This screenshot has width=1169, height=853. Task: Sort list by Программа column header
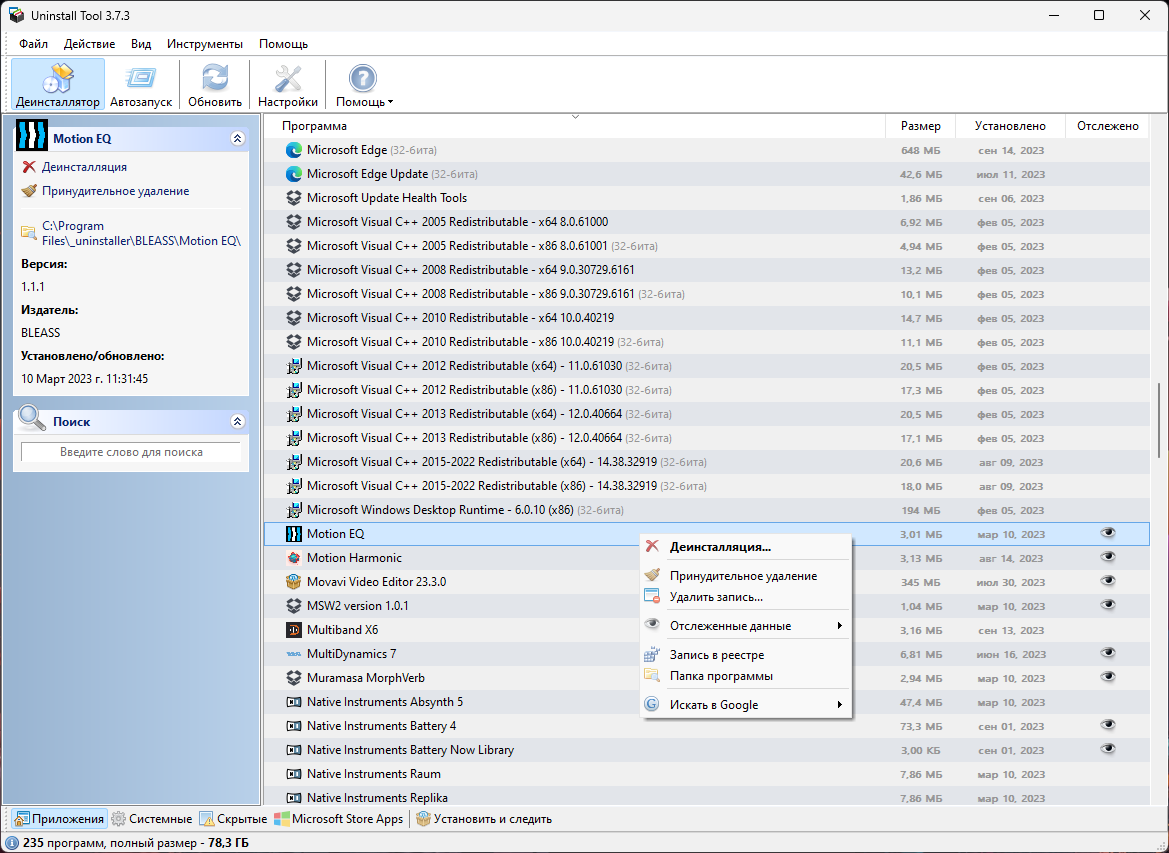pyautogui.click(x=574, y=126)
